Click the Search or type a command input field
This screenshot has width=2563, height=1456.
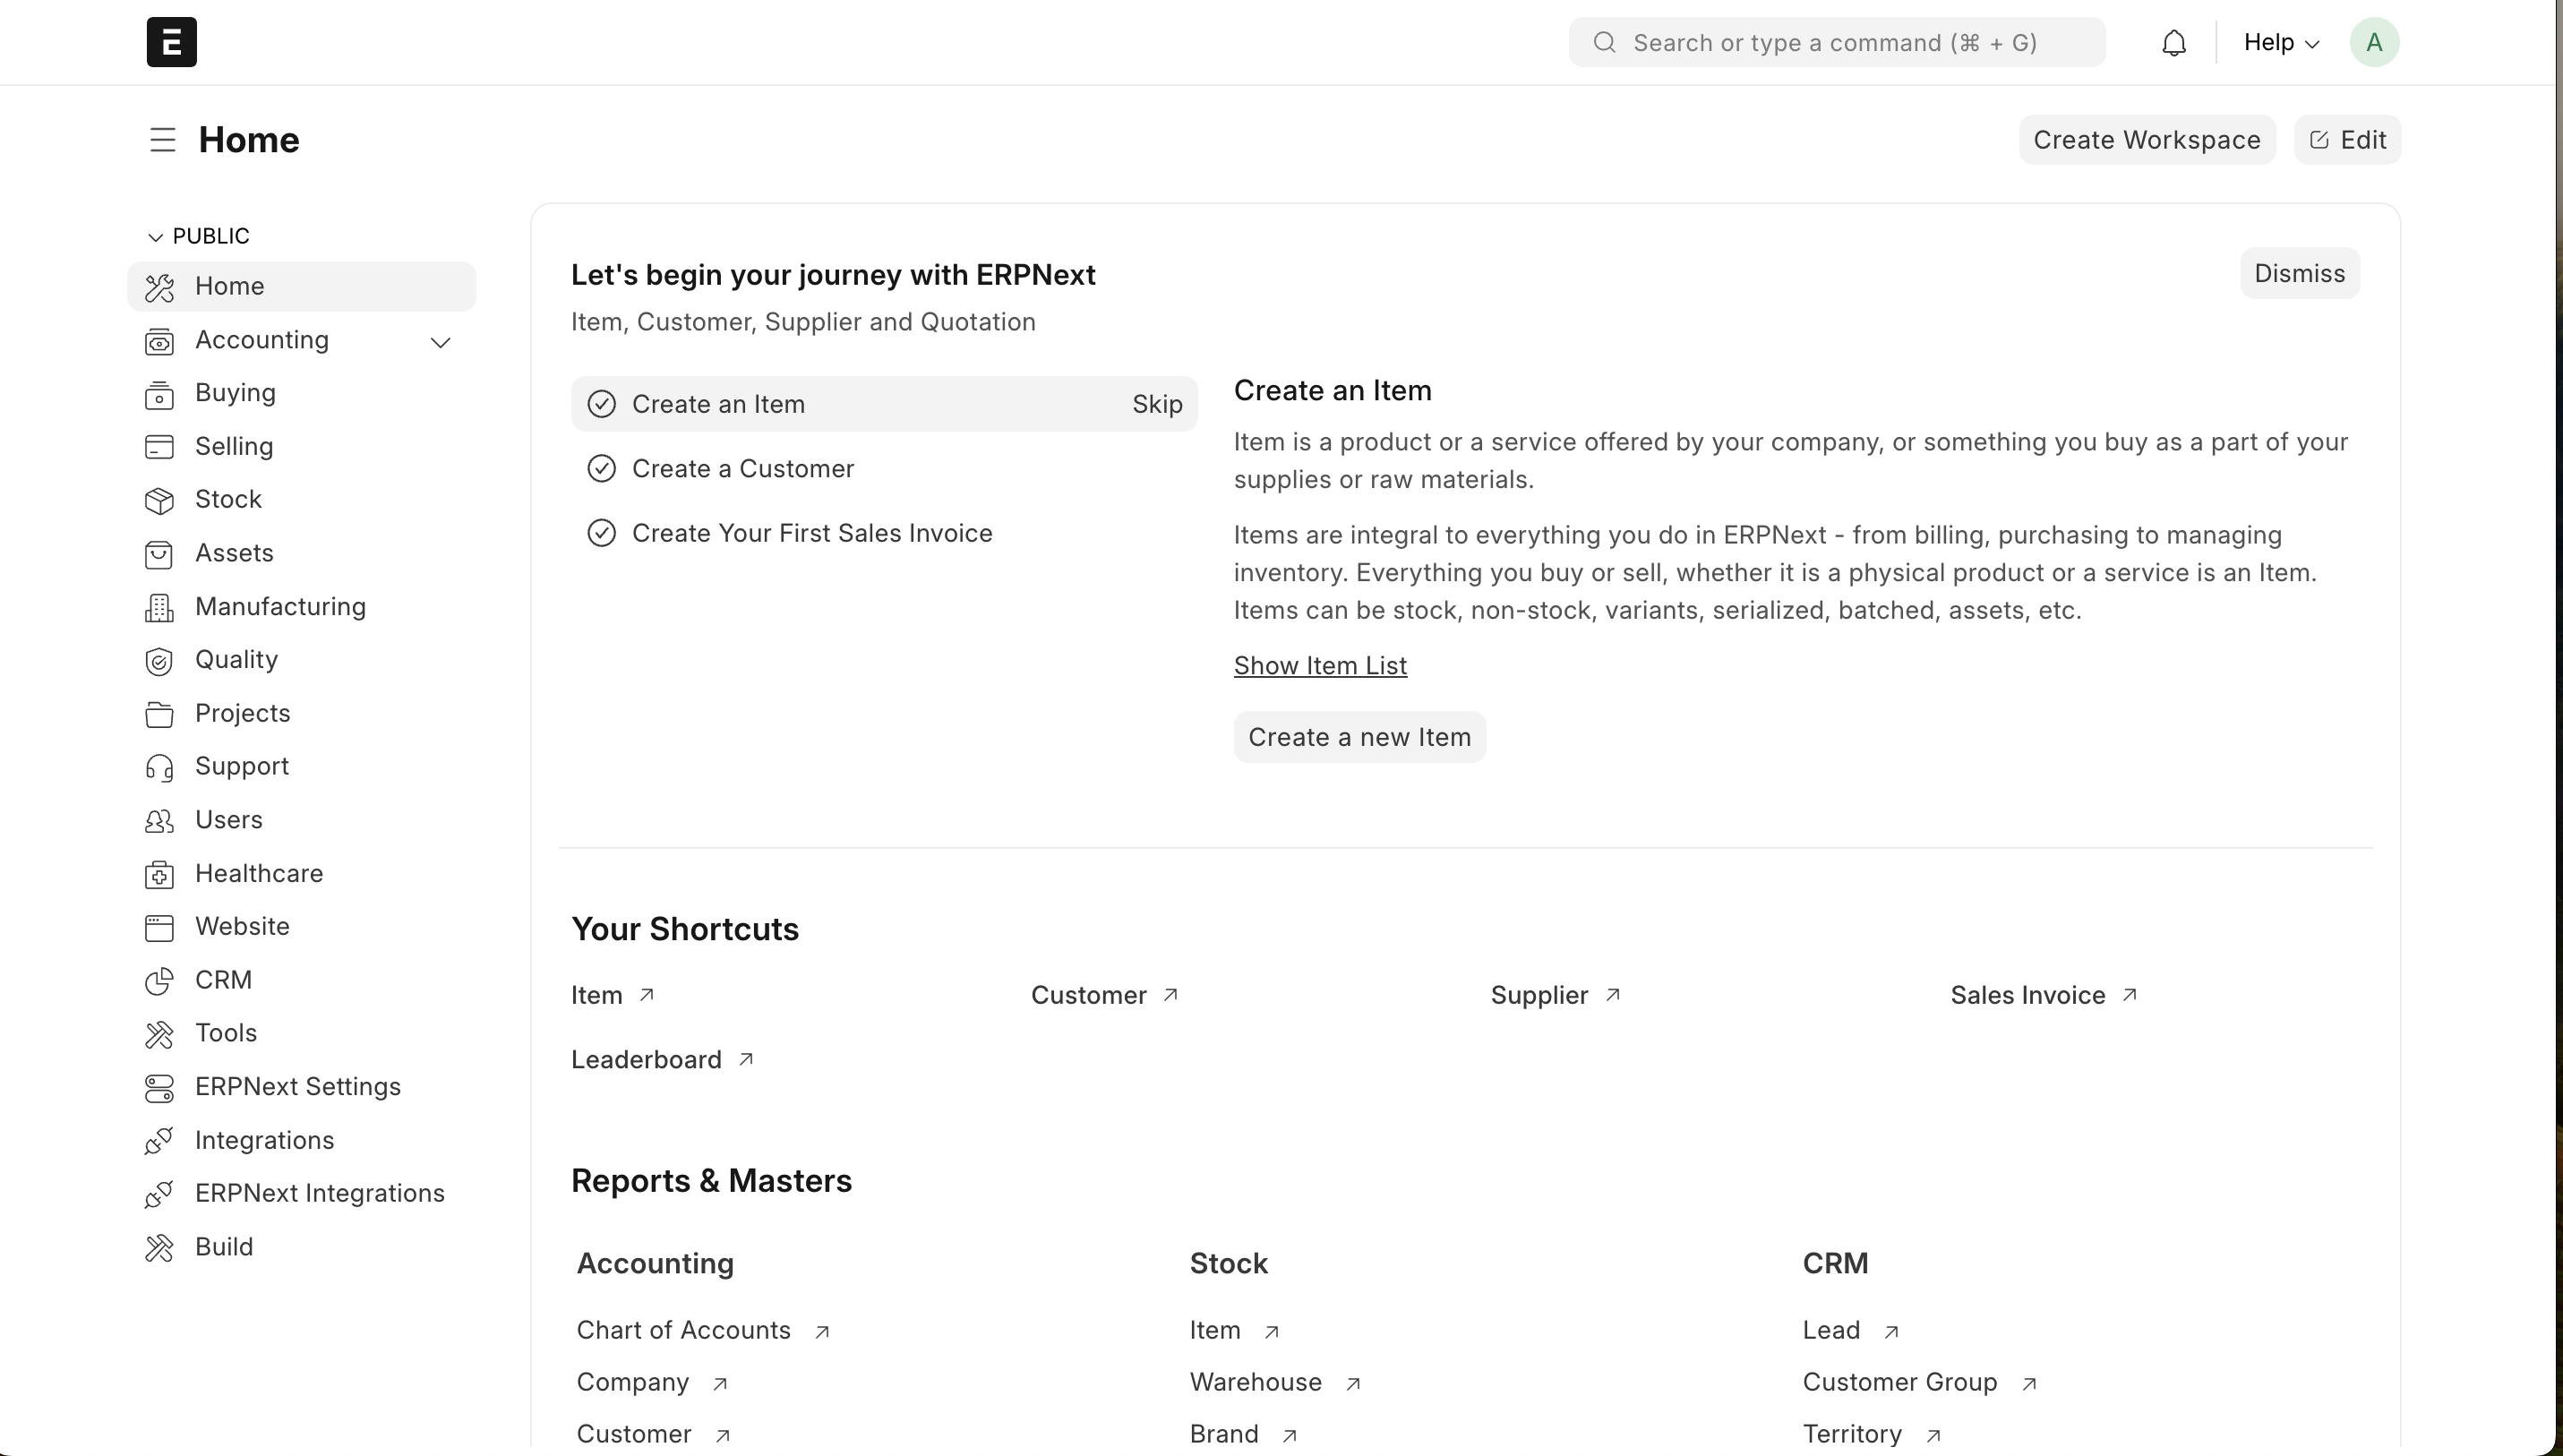point(1838,42)
